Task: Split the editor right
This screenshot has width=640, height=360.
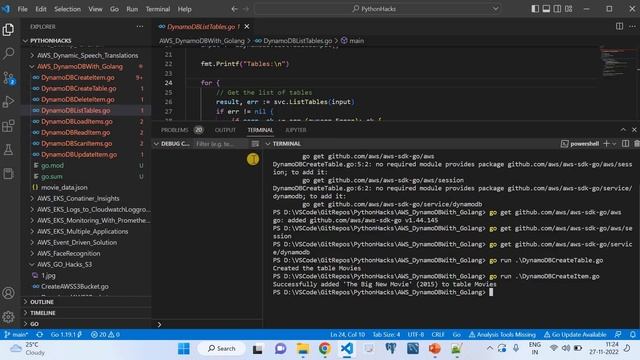Action: [x=619, y=26]
